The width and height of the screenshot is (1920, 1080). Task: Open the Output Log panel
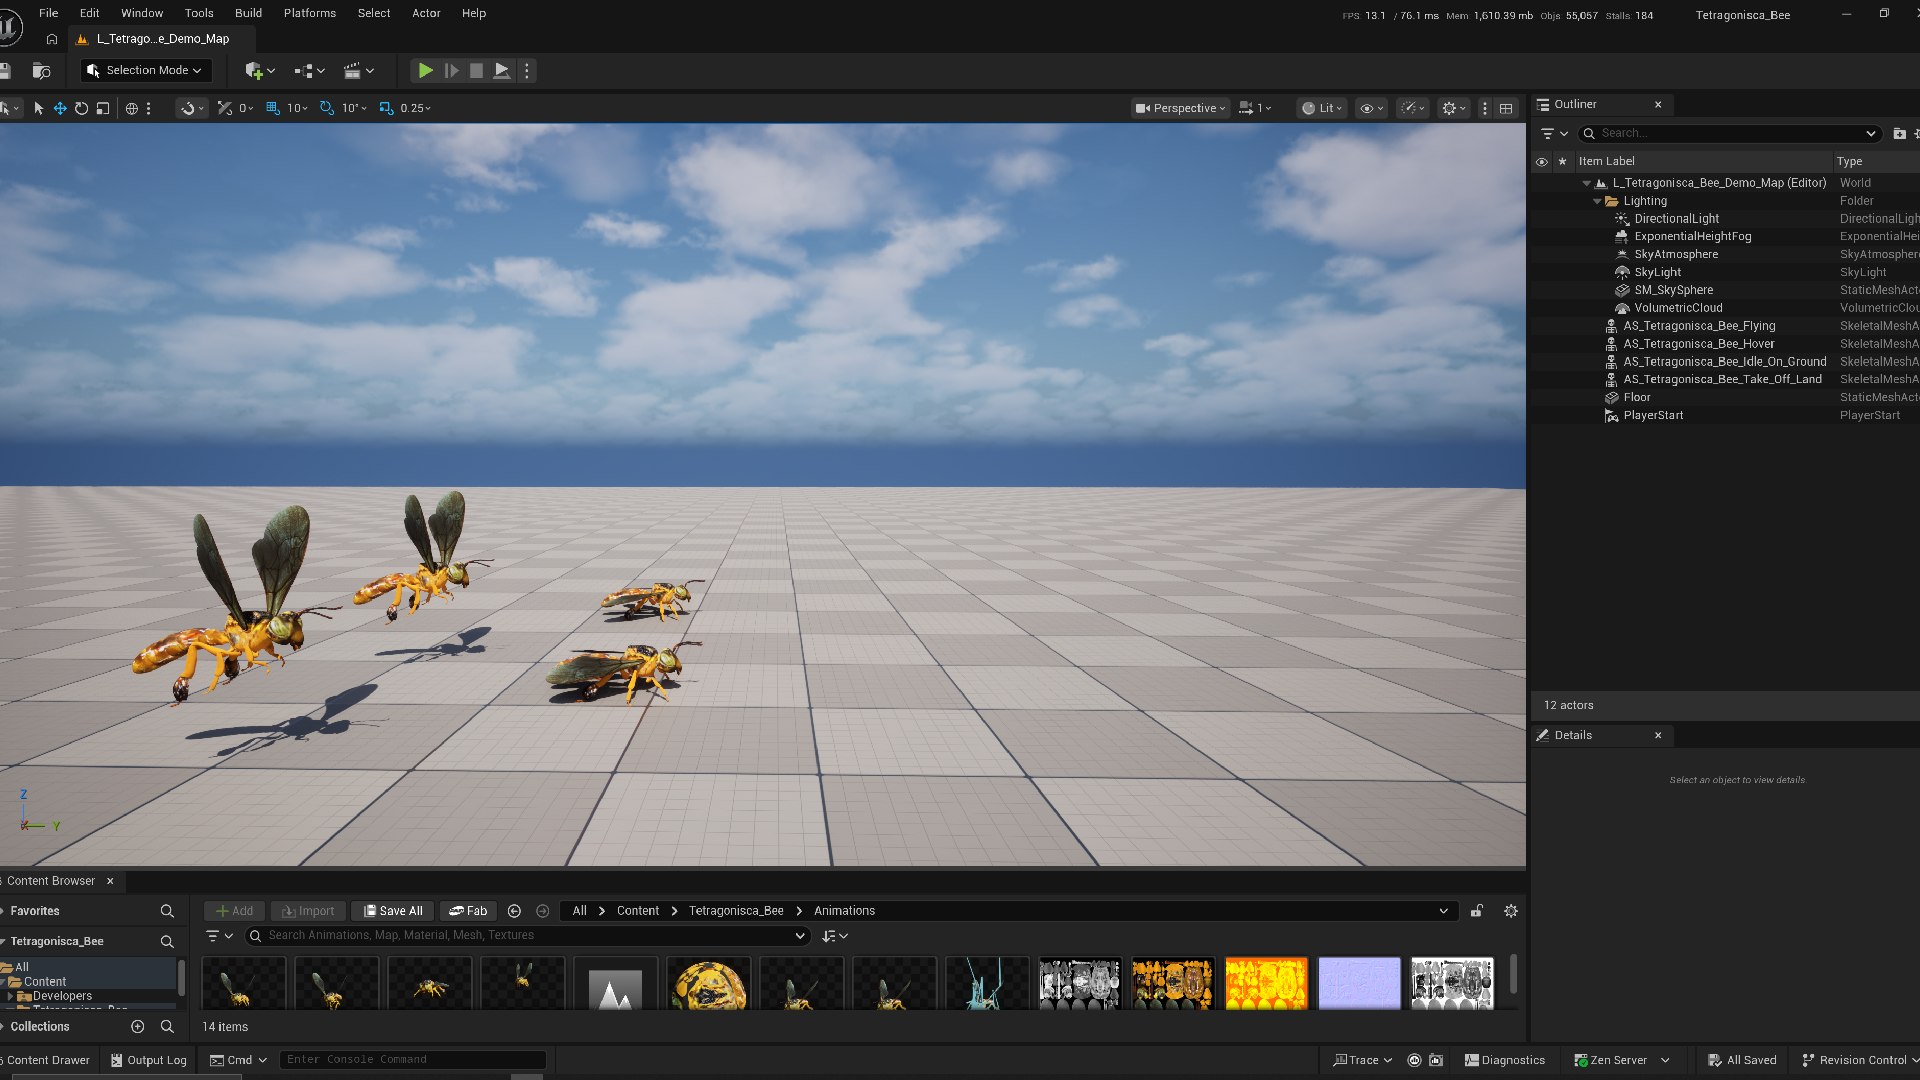[148, 1060]
